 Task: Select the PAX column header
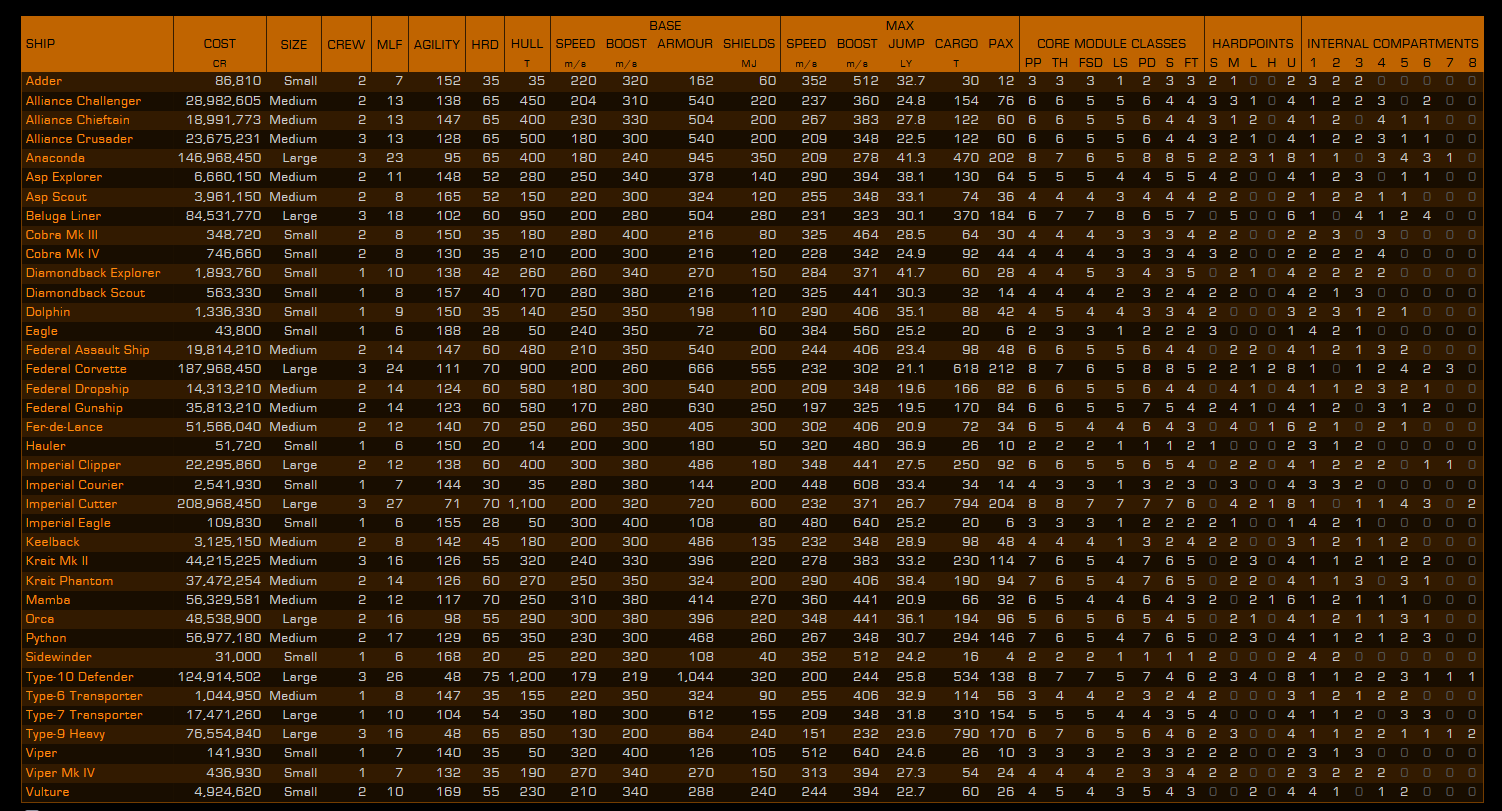pyautogui.click(x=1001, y=44)
